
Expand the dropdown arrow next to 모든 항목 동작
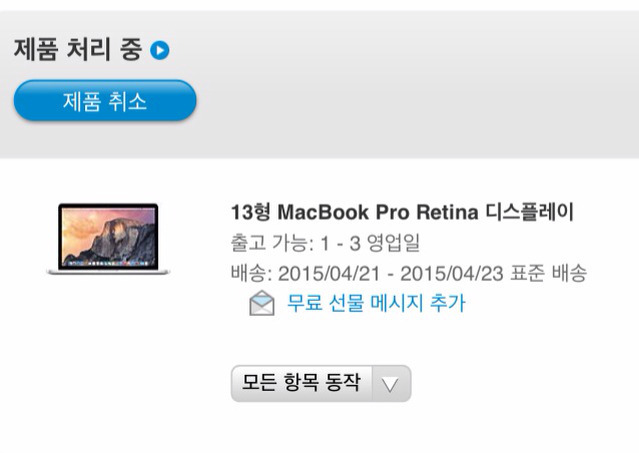[390, 384]
